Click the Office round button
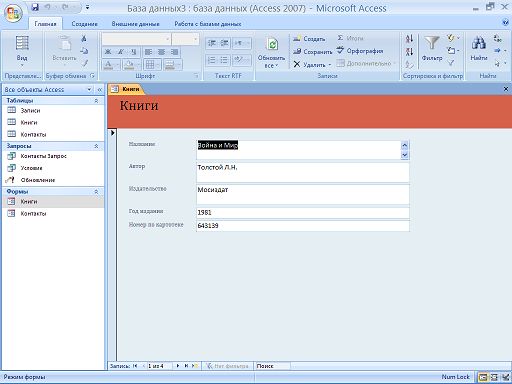 click(x=13, y=13)
